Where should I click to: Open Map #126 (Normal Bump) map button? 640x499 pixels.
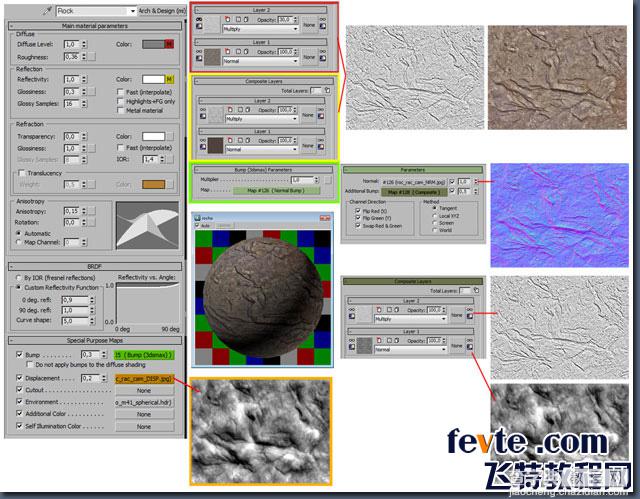(x=276, y=191)
